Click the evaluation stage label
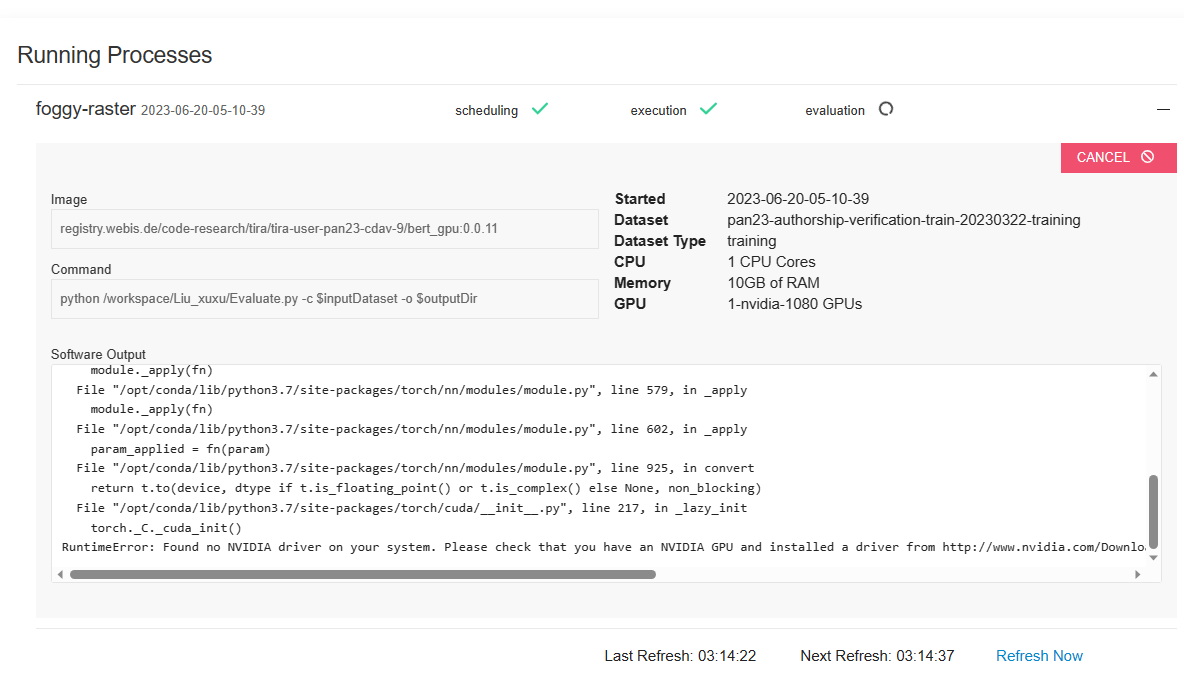1184x686 pixels. (x=834, y=110)
